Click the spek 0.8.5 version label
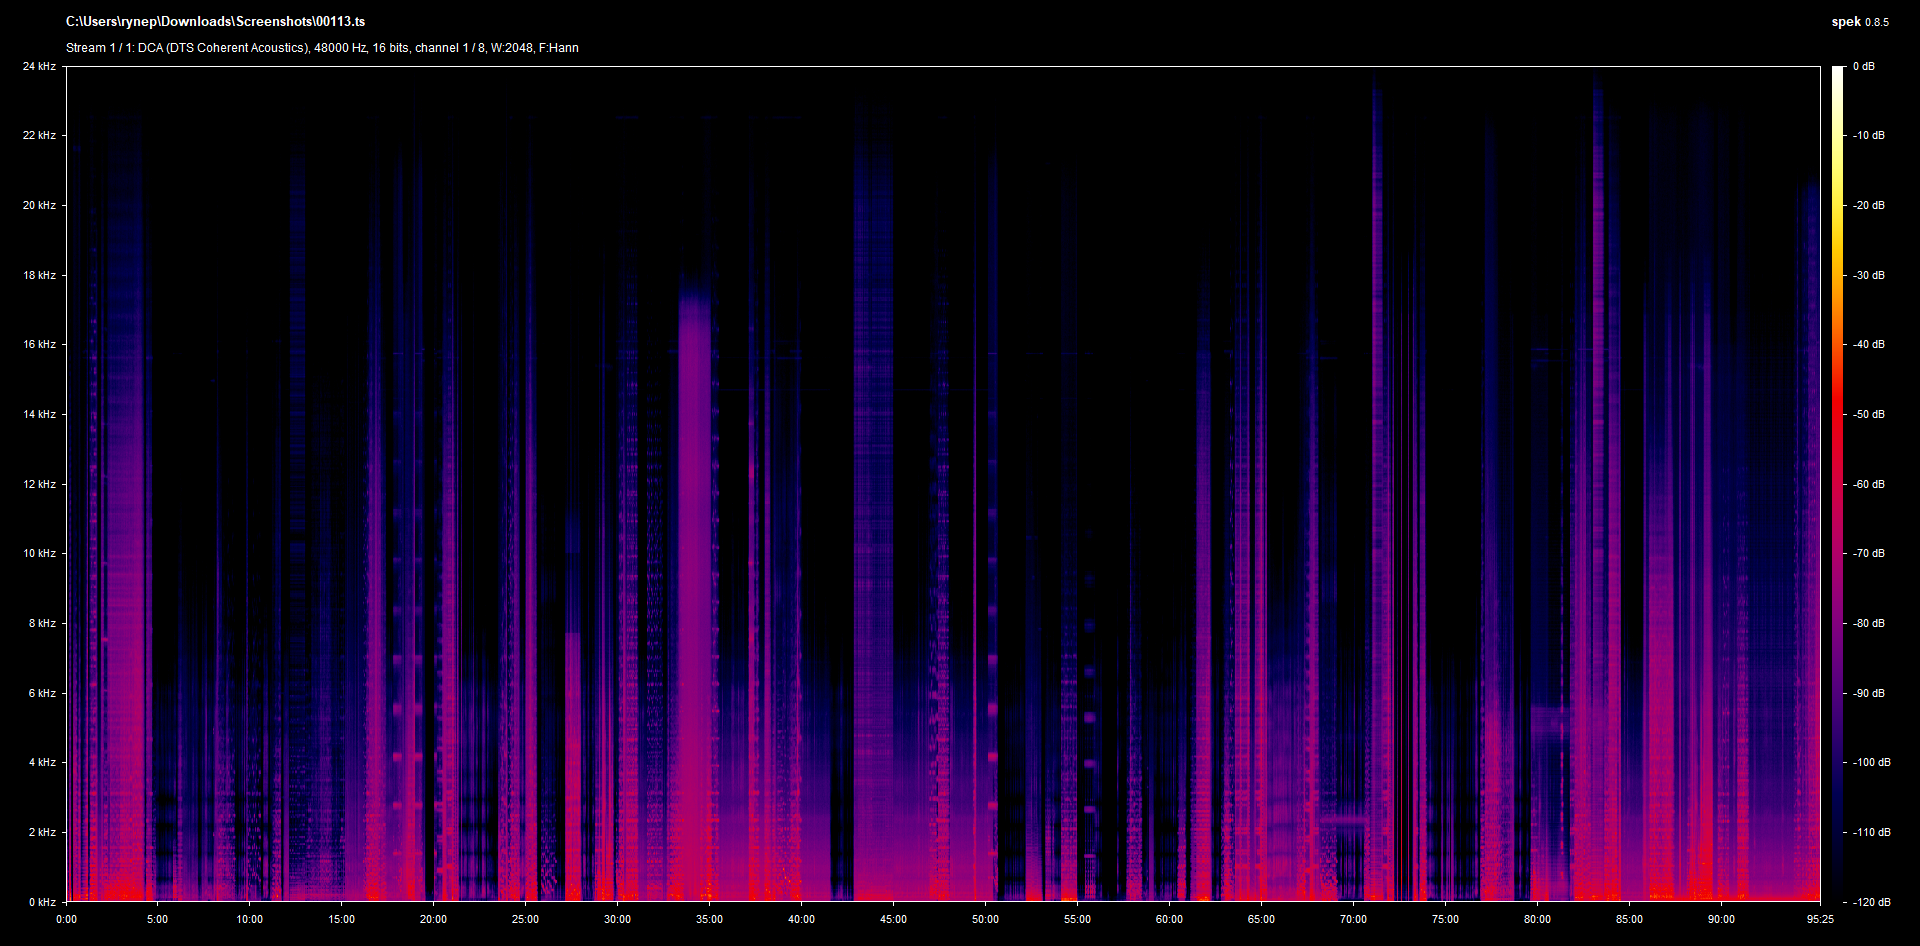 click(1860, 21)
